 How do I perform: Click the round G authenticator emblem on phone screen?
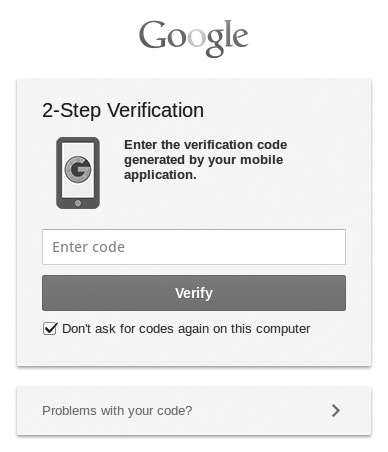coord(78,170)
